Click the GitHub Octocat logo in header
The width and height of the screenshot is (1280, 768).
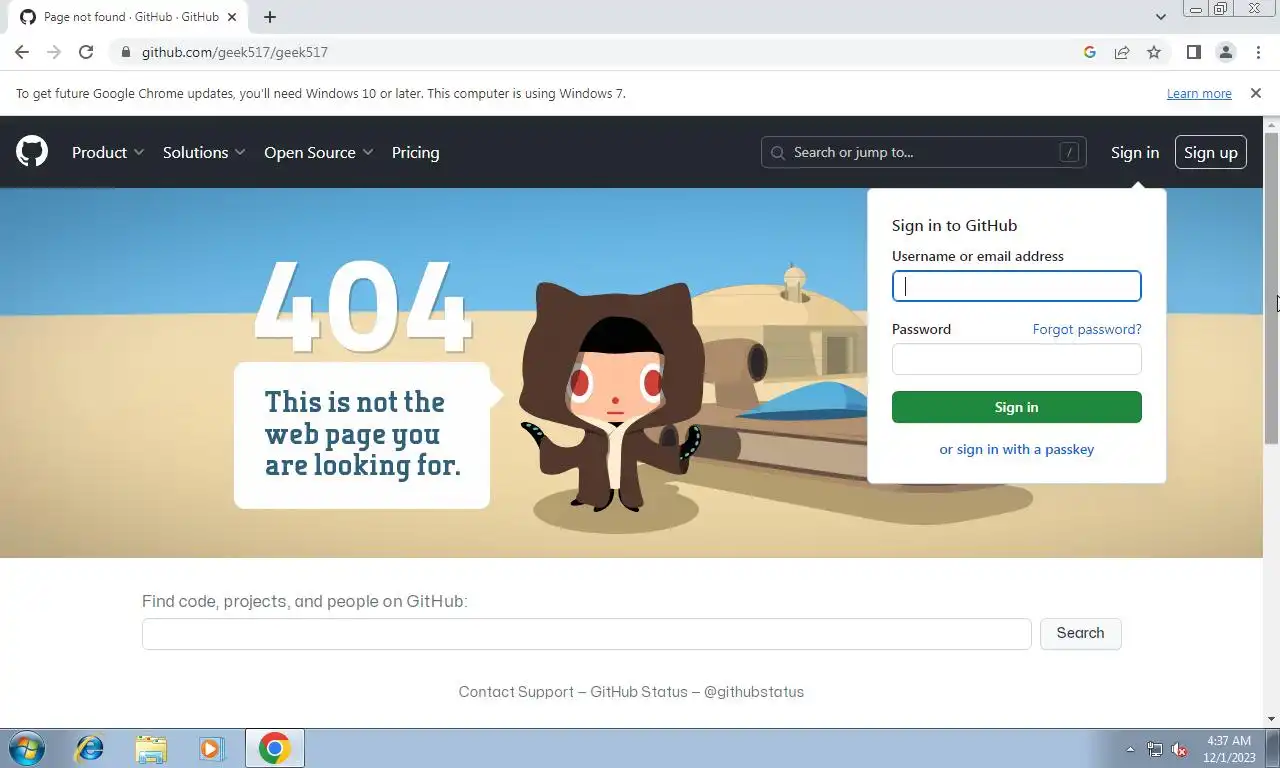[32, 152]
